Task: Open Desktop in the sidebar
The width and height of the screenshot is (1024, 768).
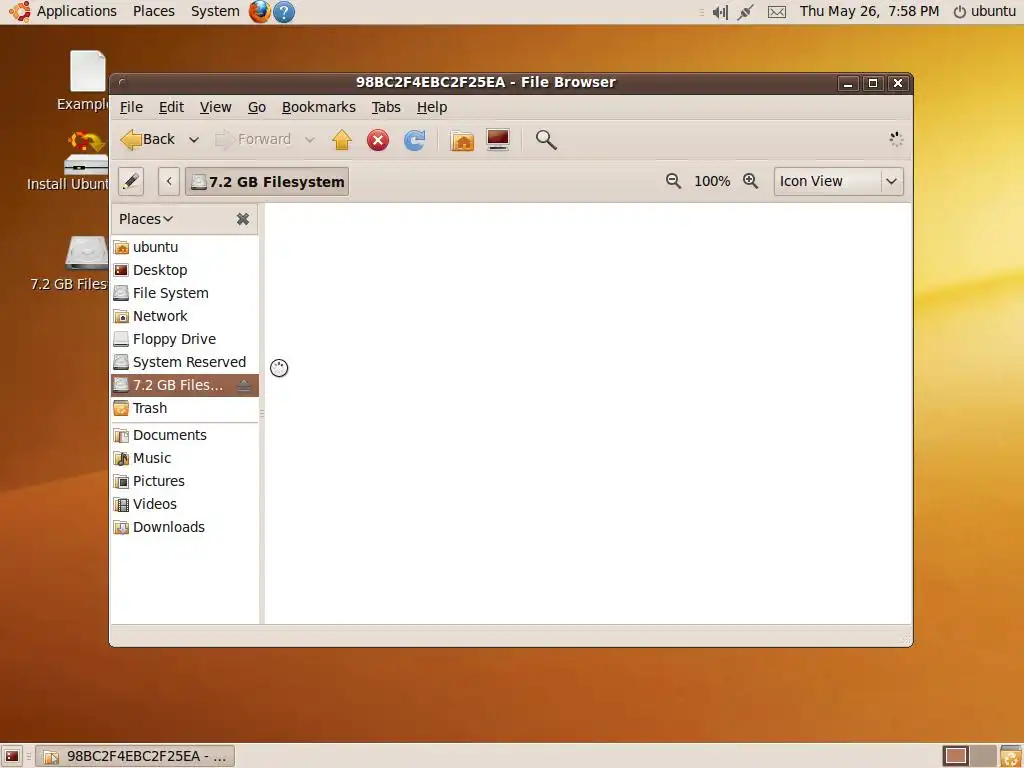Action: [x=185, y=270]
